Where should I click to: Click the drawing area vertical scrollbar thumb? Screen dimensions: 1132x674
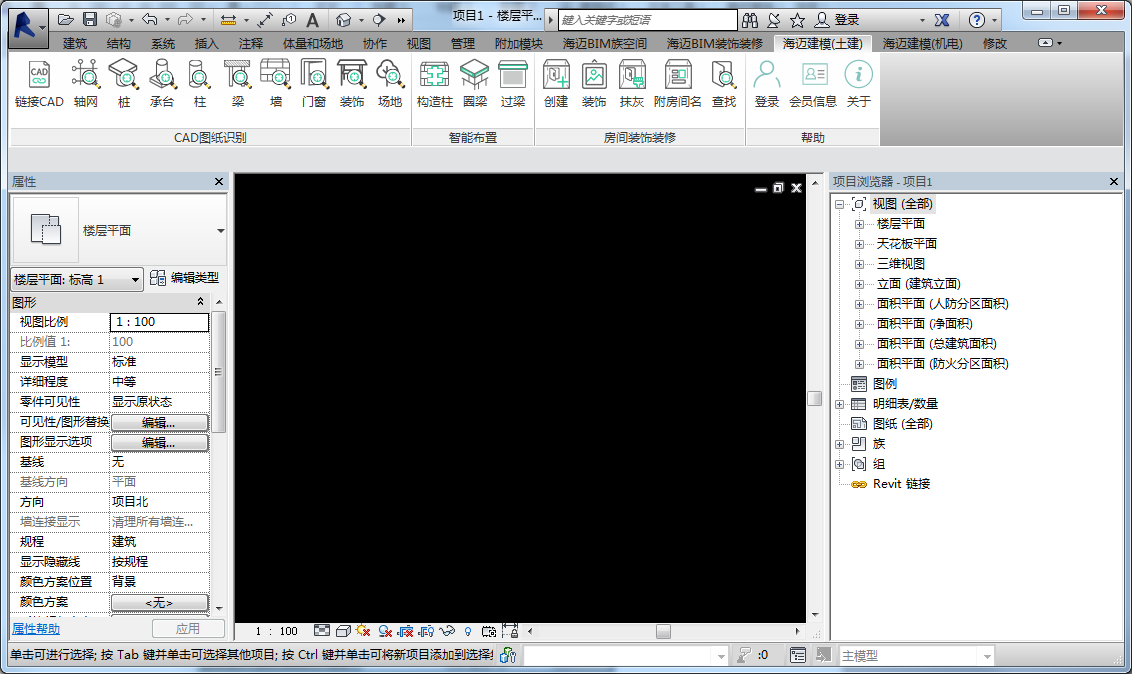pyautogui.click(x=814, y=398)
